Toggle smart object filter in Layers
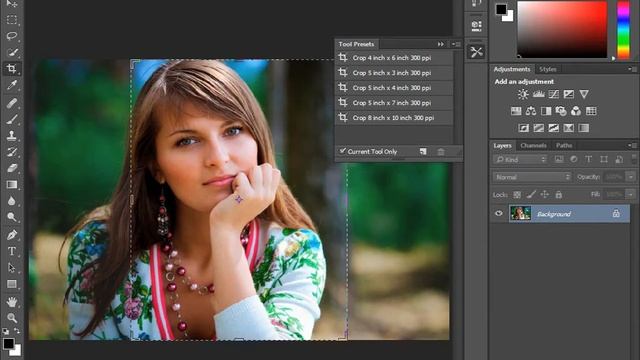This screenshot has width=640, height=360. coord(619,159)
